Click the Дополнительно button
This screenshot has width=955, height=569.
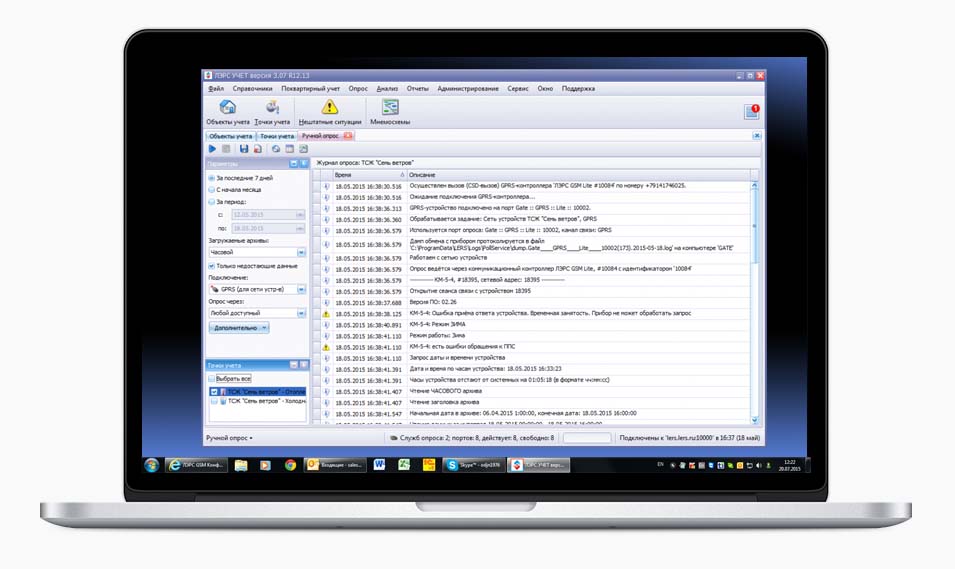click(239, 327)
